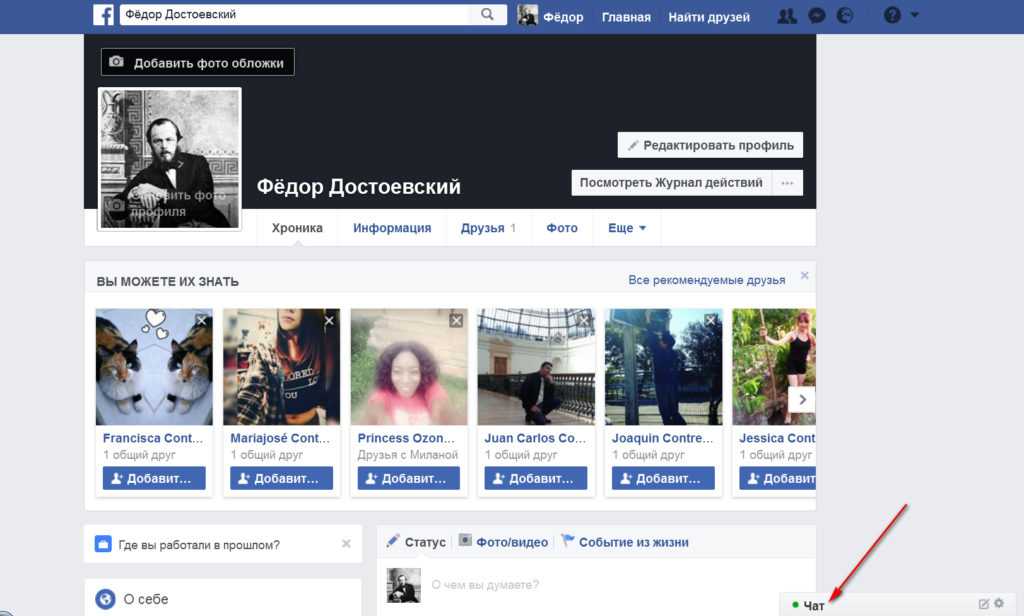Click the composer avatar thumbnail

tap(404, 585)
